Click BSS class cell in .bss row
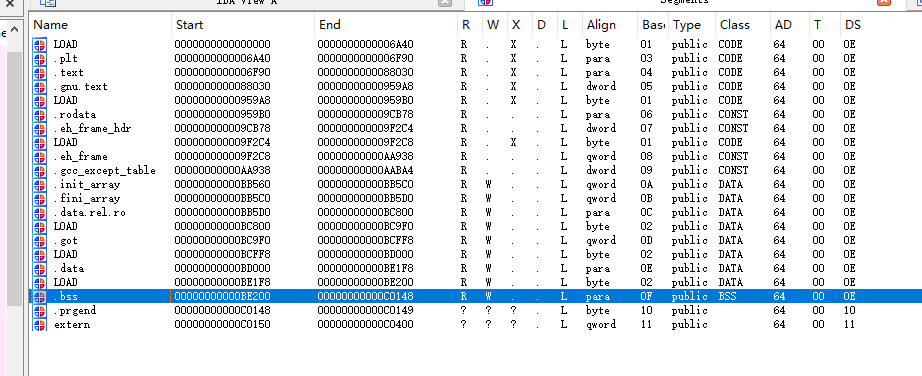The image size is (922, 376). (727, 296)
